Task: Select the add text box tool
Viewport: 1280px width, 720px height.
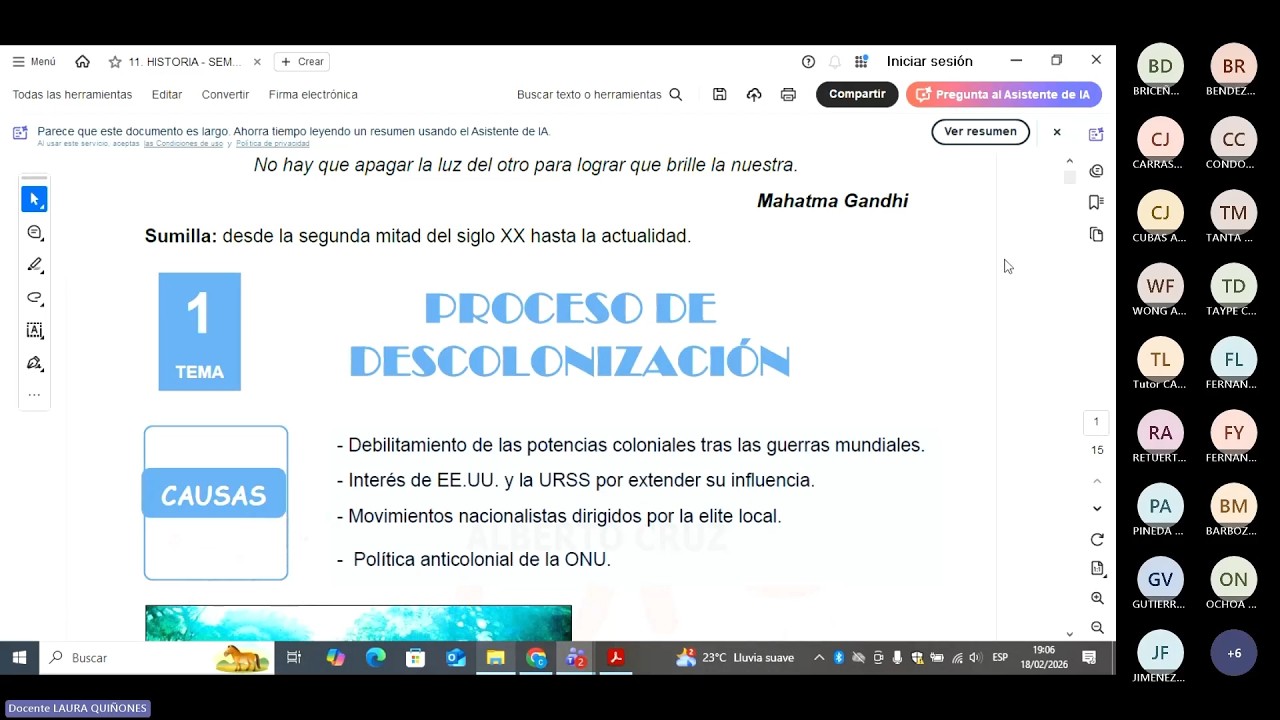Action: click(x=34, y=331)
